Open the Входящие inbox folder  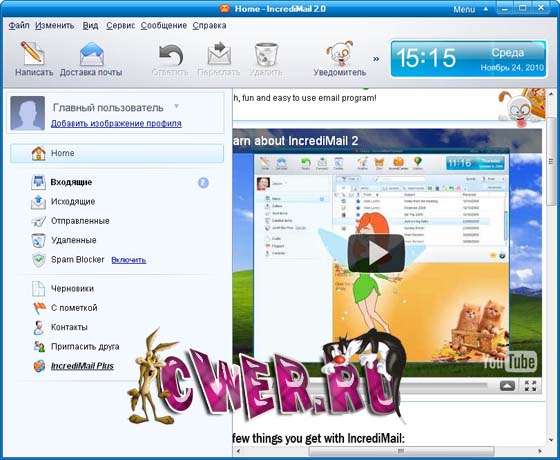[71, 182]
